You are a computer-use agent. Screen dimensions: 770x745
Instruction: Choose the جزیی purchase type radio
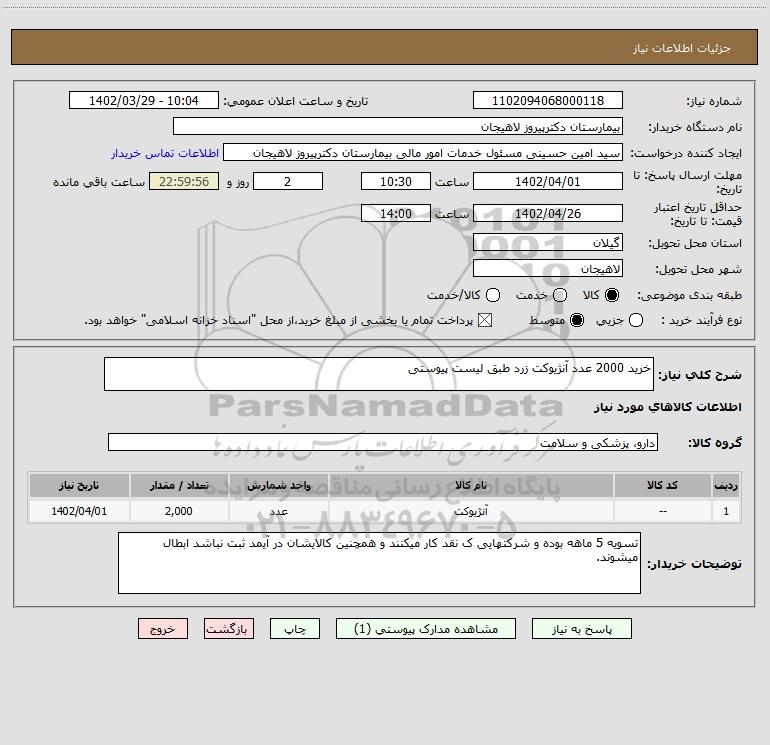(x=636, y=321)
